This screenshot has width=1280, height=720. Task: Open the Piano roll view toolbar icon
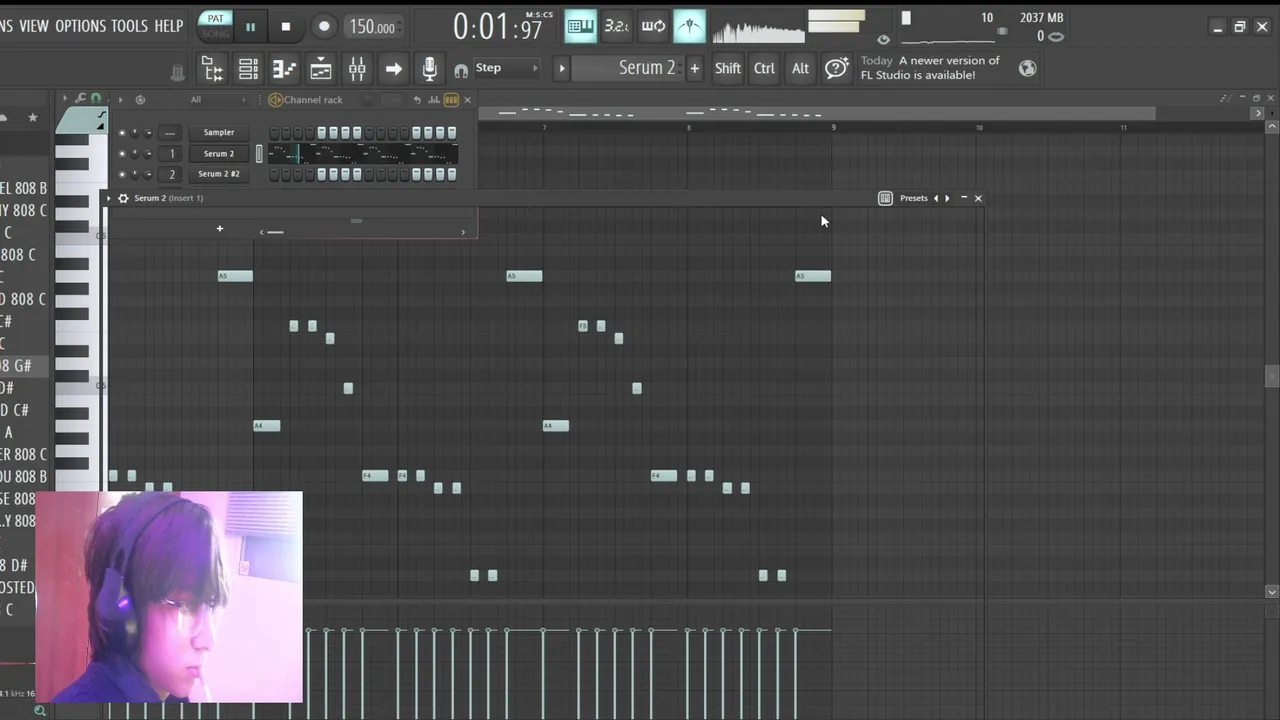(284, 68)
